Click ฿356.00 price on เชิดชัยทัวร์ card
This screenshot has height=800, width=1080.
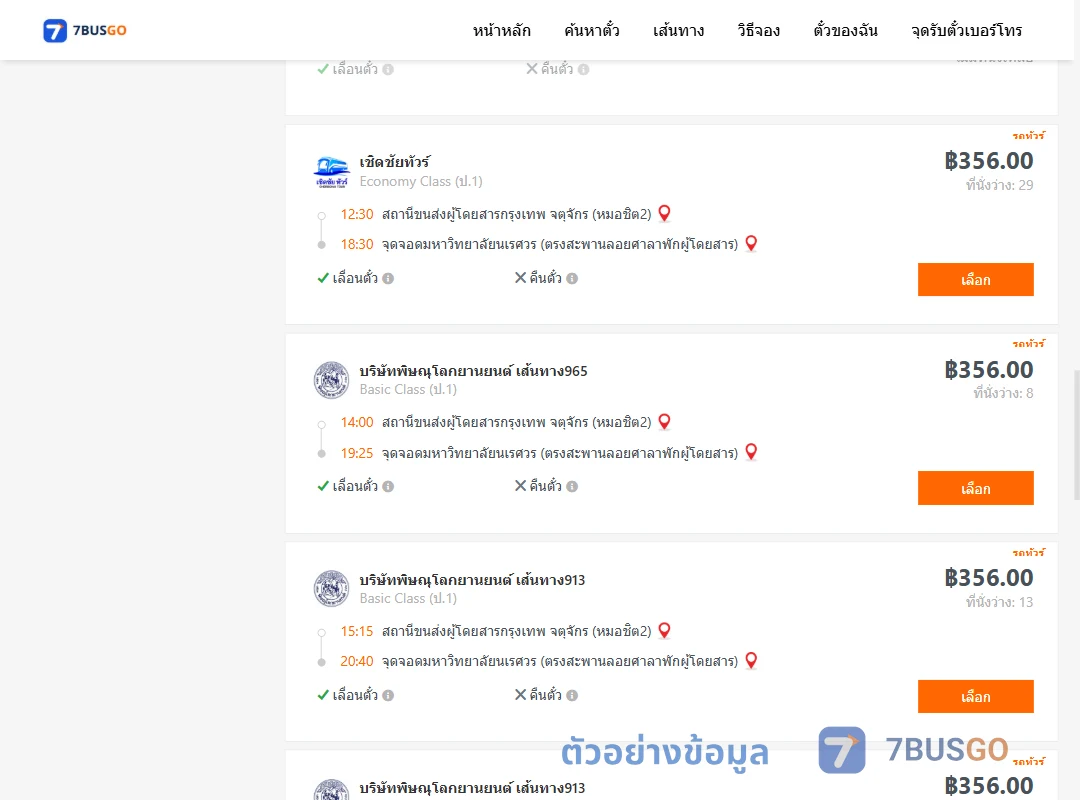click(x=989, y=161)
